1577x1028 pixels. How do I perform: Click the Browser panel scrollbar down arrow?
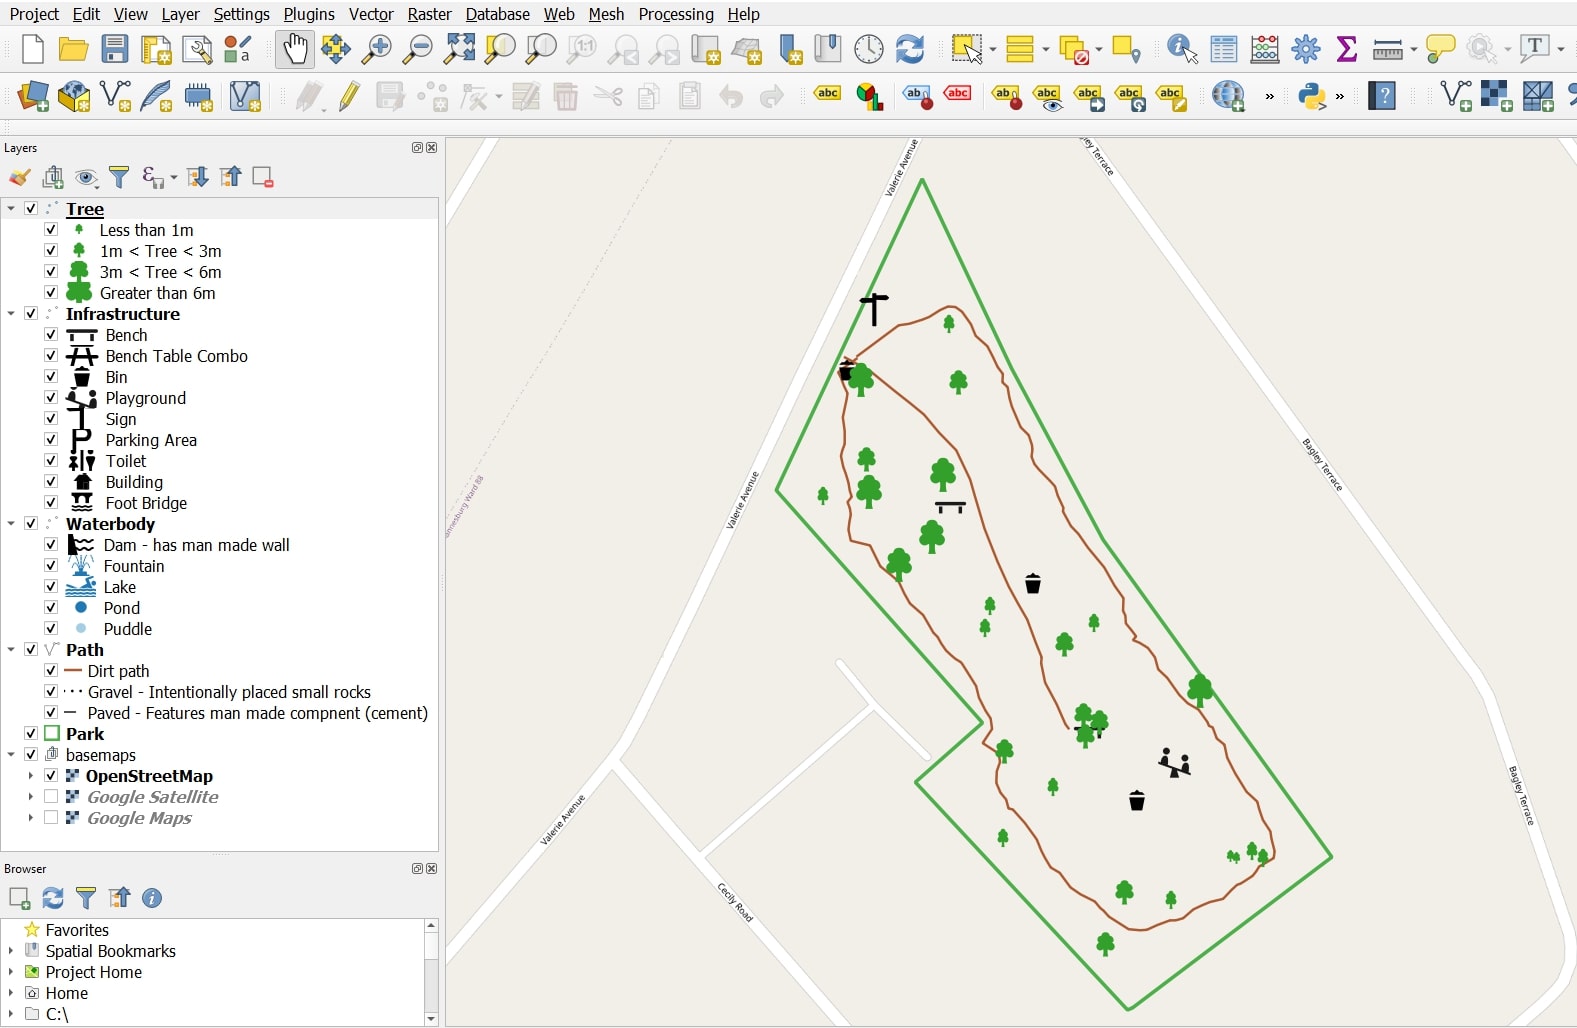(x=431, y=1019)
